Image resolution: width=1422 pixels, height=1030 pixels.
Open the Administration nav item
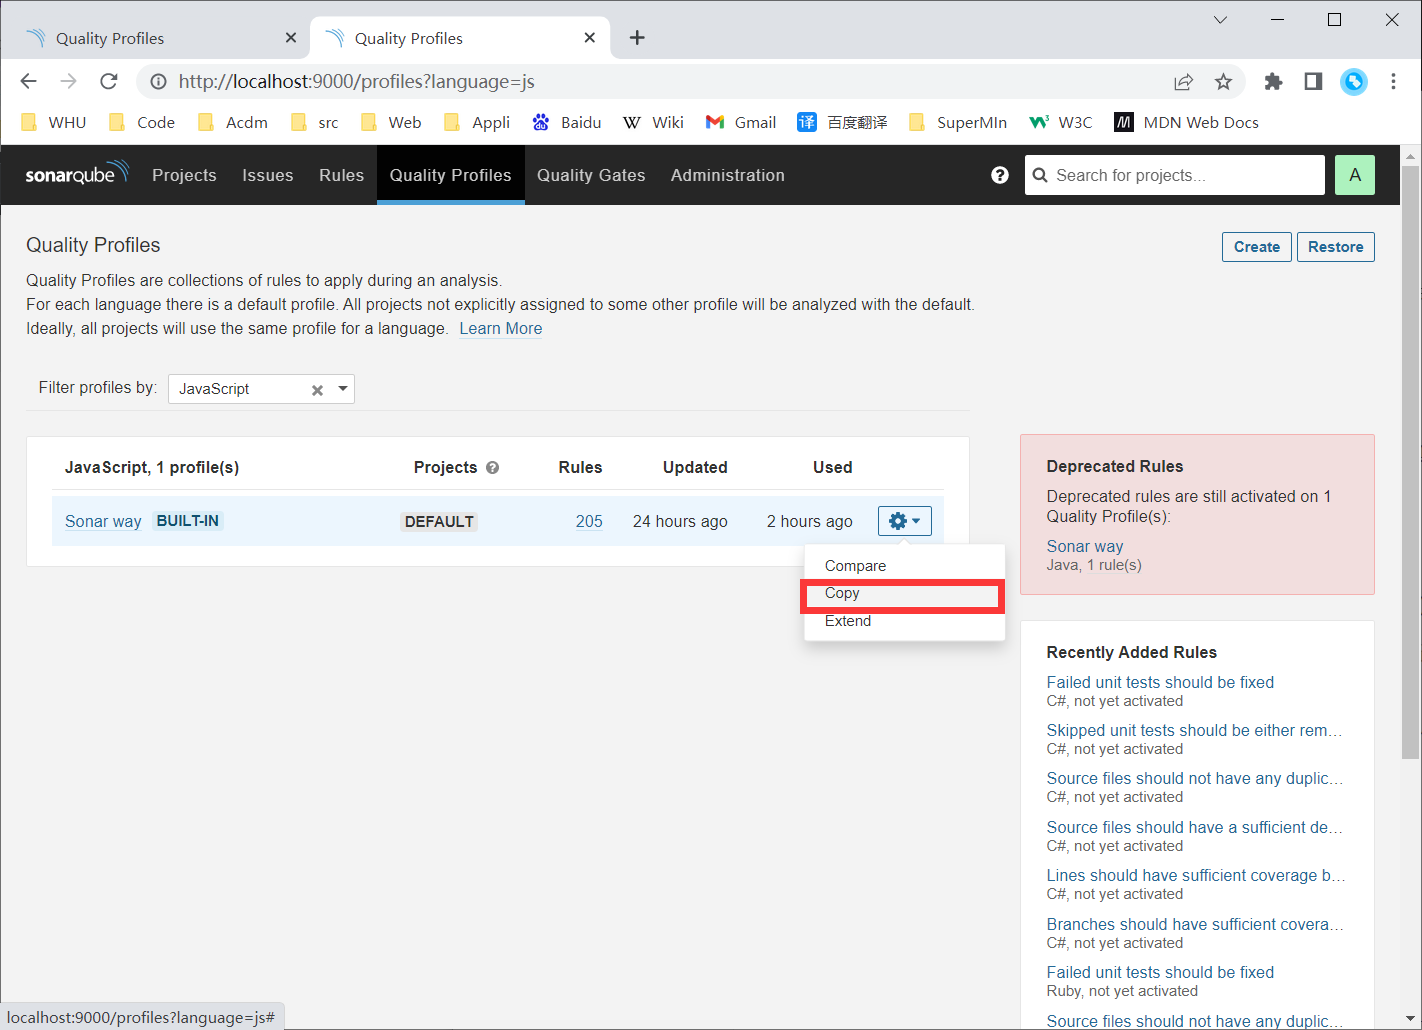pyautogui.click(x=728, y=175)
